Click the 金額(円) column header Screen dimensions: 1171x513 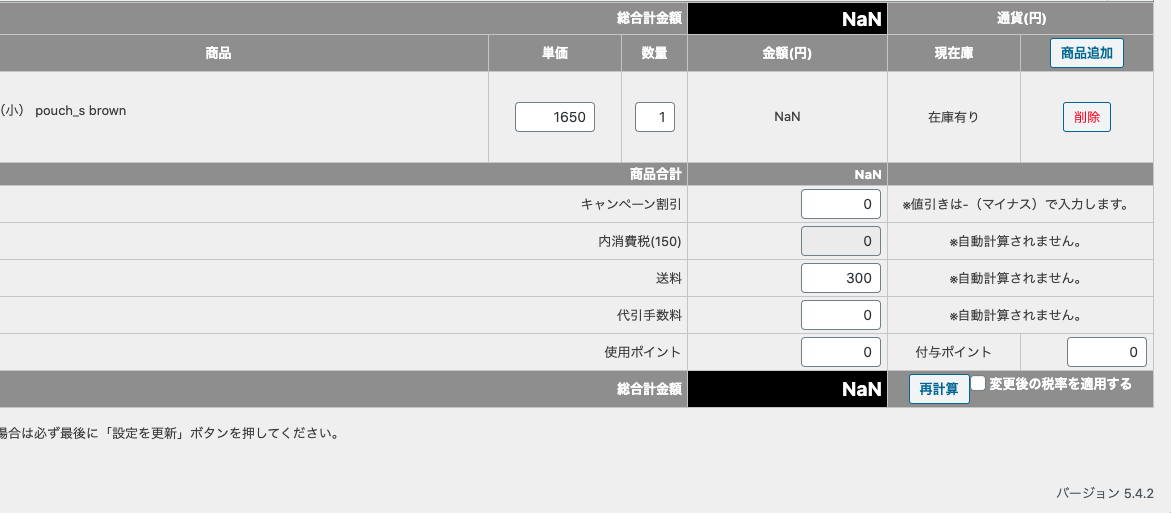pos(787,53)
